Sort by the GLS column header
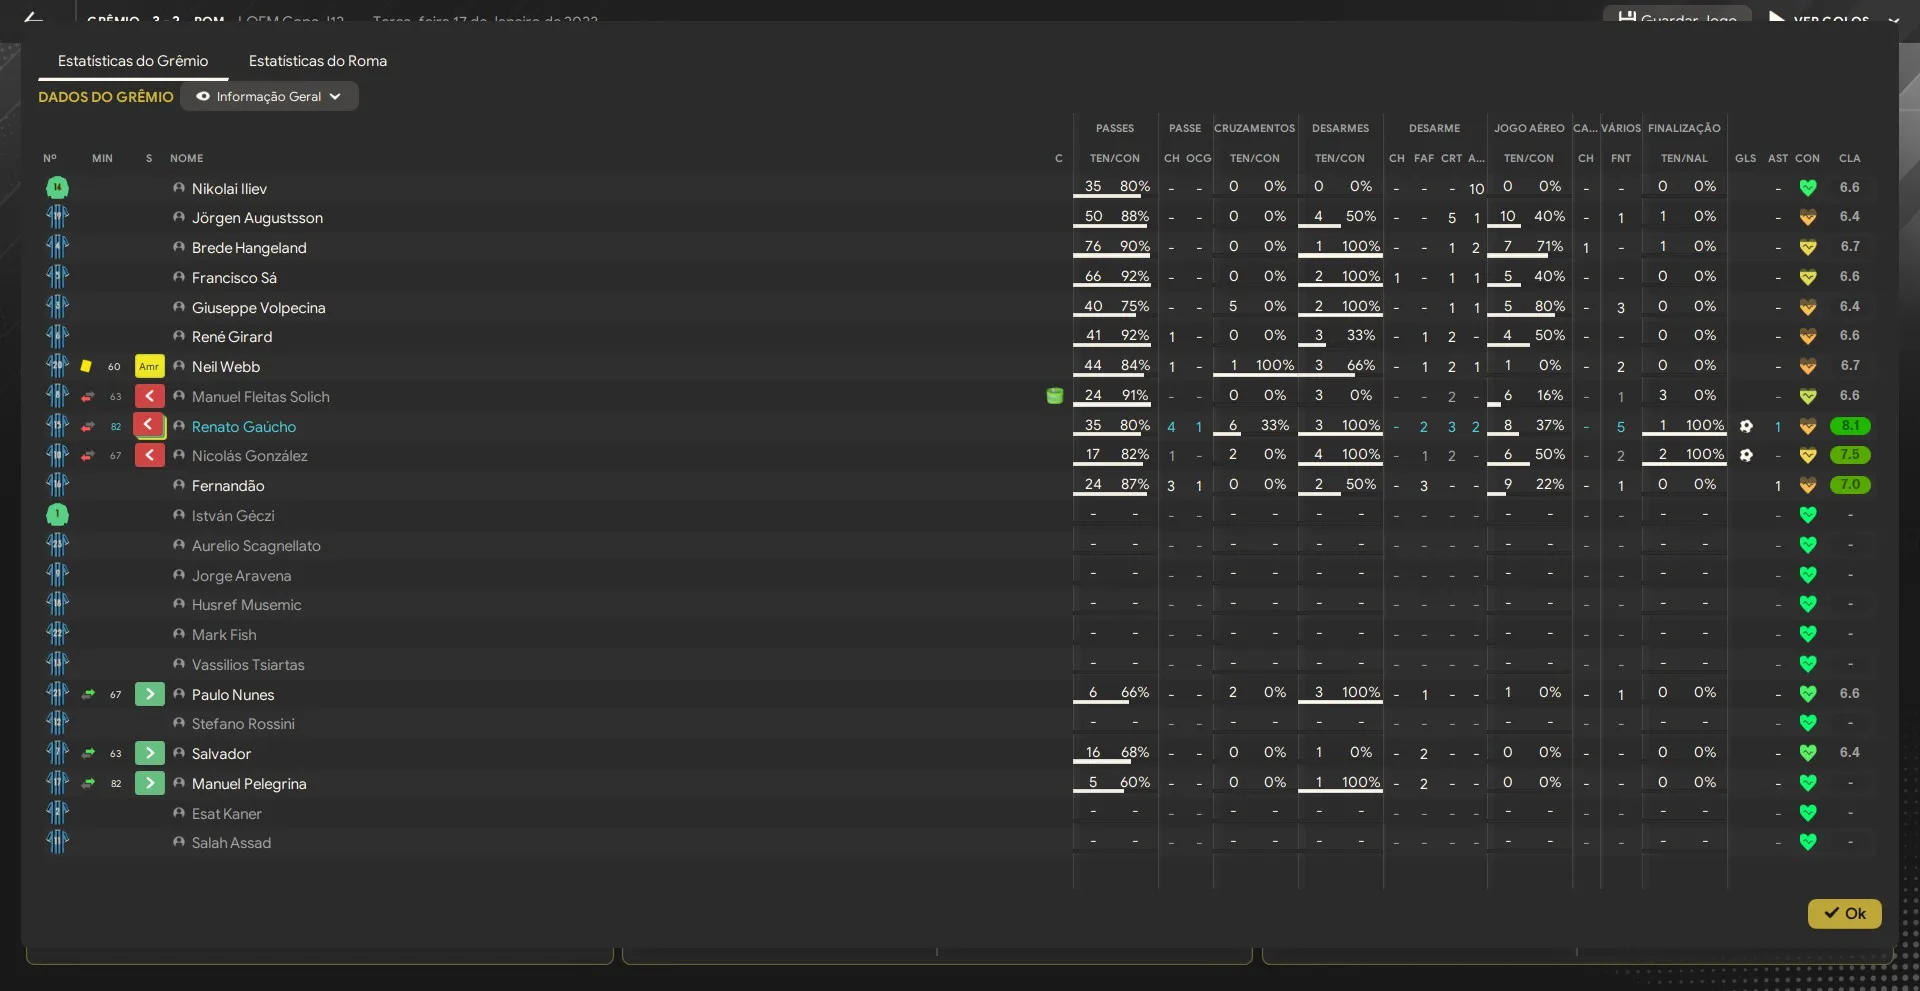Screen dimensions: 1920x991 (x=1745, y=158)
